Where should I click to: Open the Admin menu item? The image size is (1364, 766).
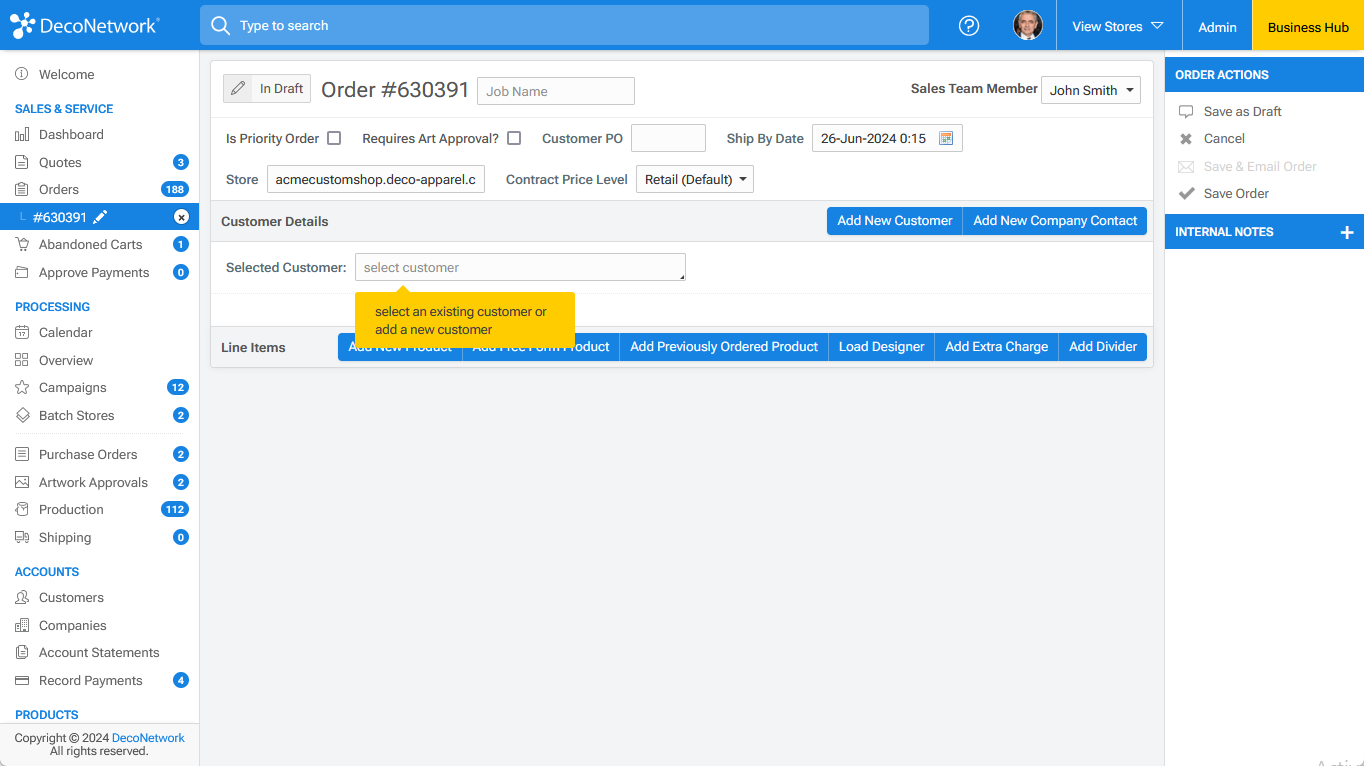(1216, 26)
